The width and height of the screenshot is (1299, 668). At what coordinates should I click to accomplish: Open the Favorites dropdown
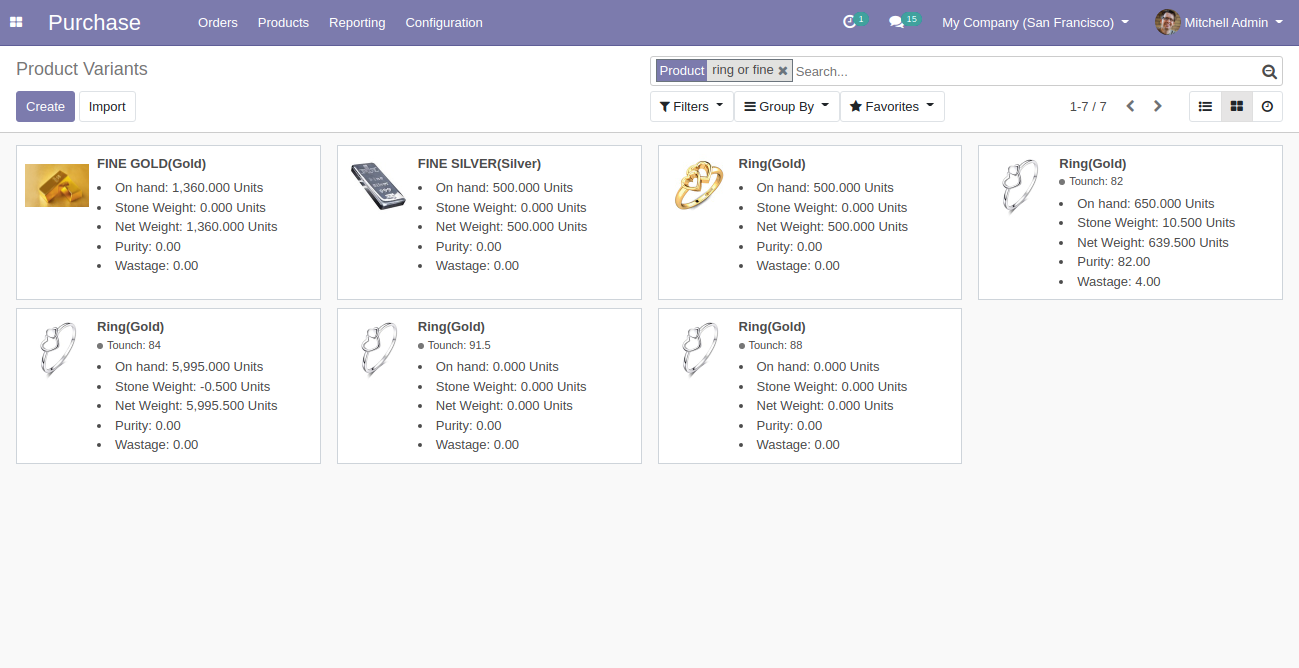click(x=892, y=106)
